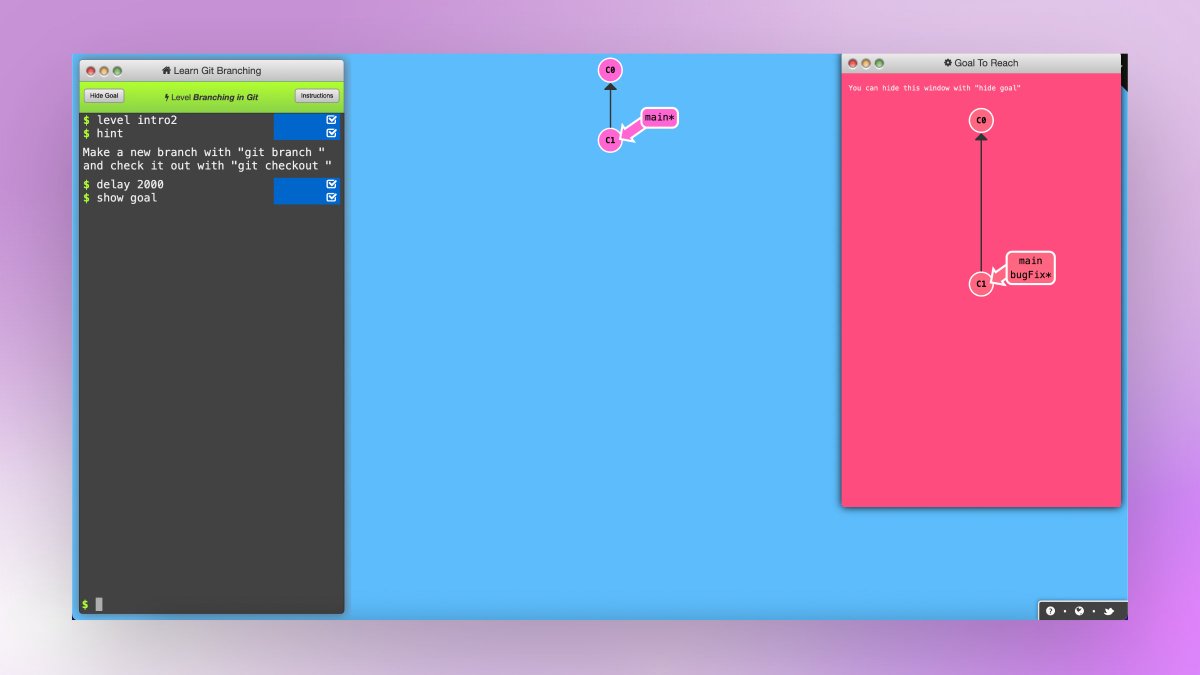
Task: Click the 'level intro2' command text
Action: tap(137, 120)
